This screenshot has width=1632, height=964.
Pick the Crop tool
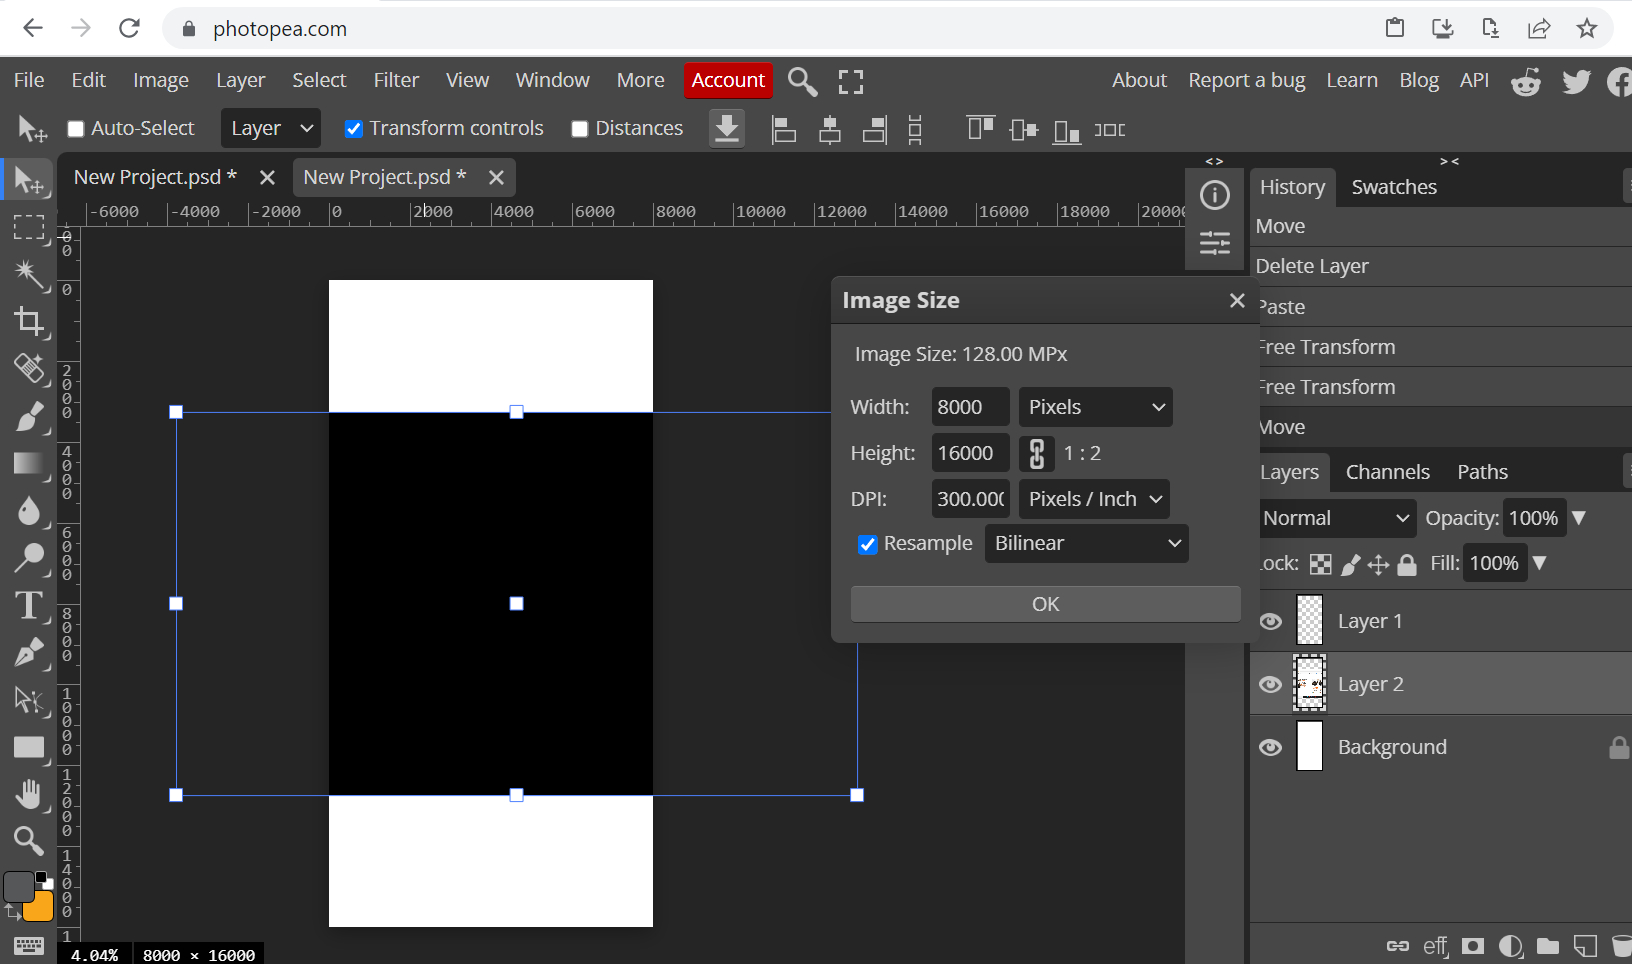point(29,322)
